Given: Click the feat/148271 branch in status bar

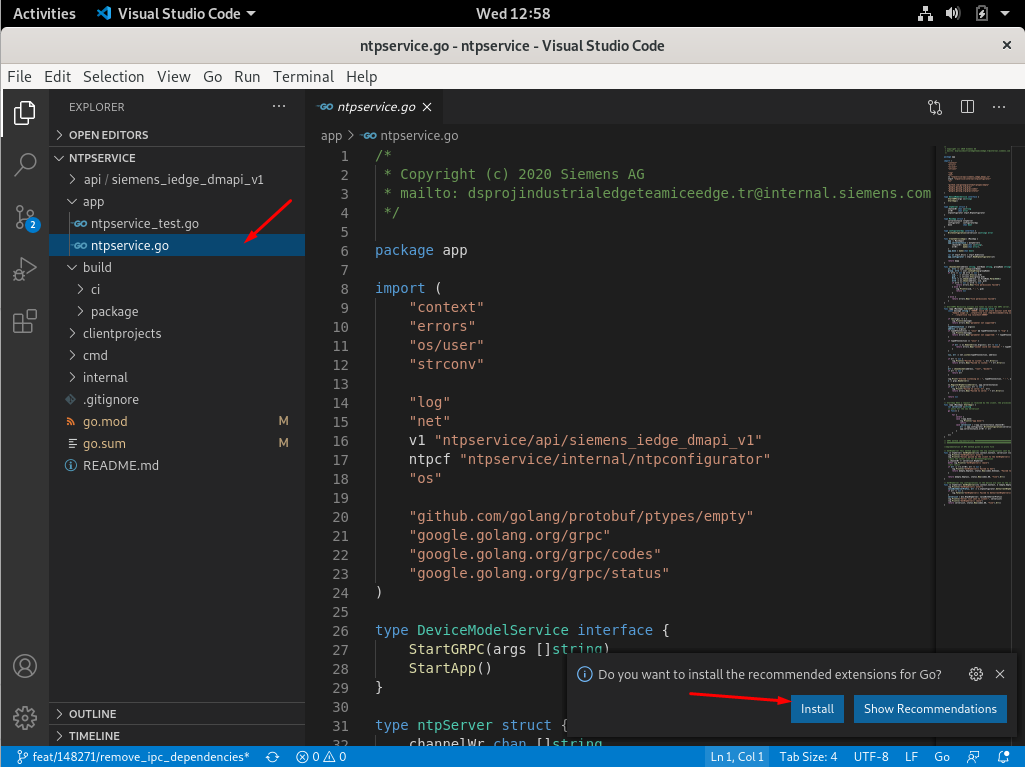Looking at the screenshot, I should 134,757.
